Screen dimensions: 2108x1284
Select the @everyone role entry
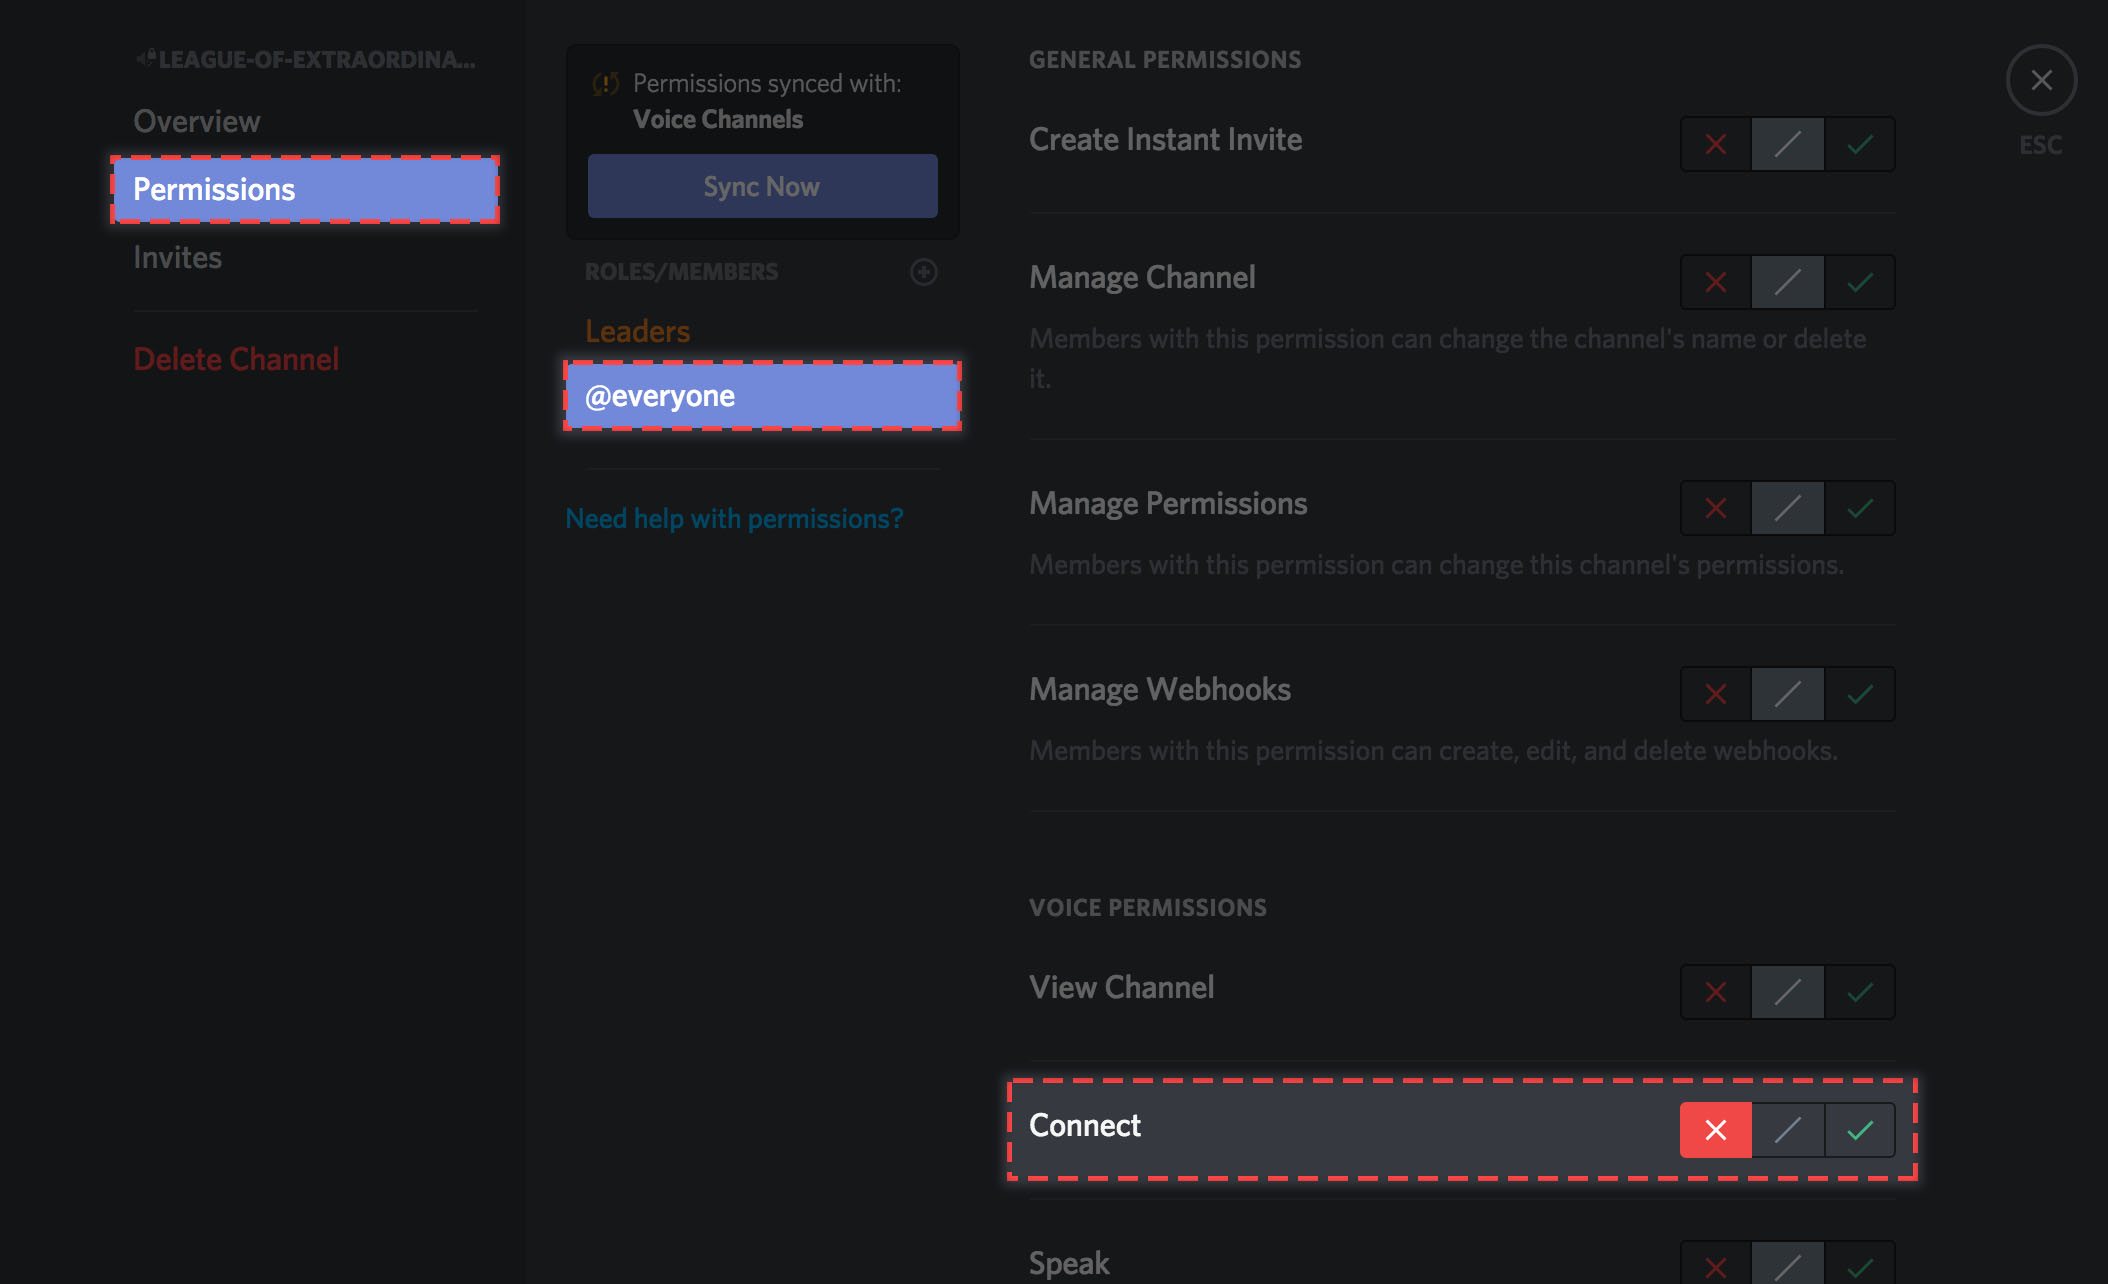tap(760, 396)
